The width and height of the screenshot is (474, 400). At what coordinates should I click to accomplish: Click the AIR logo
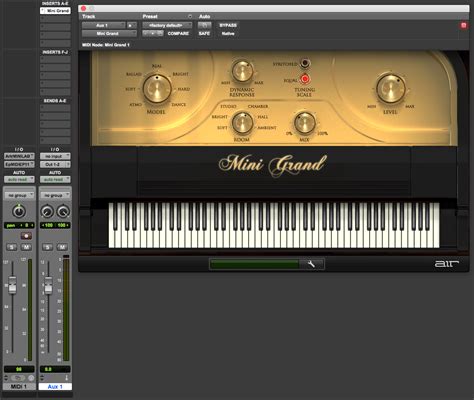tap(447, 264)
